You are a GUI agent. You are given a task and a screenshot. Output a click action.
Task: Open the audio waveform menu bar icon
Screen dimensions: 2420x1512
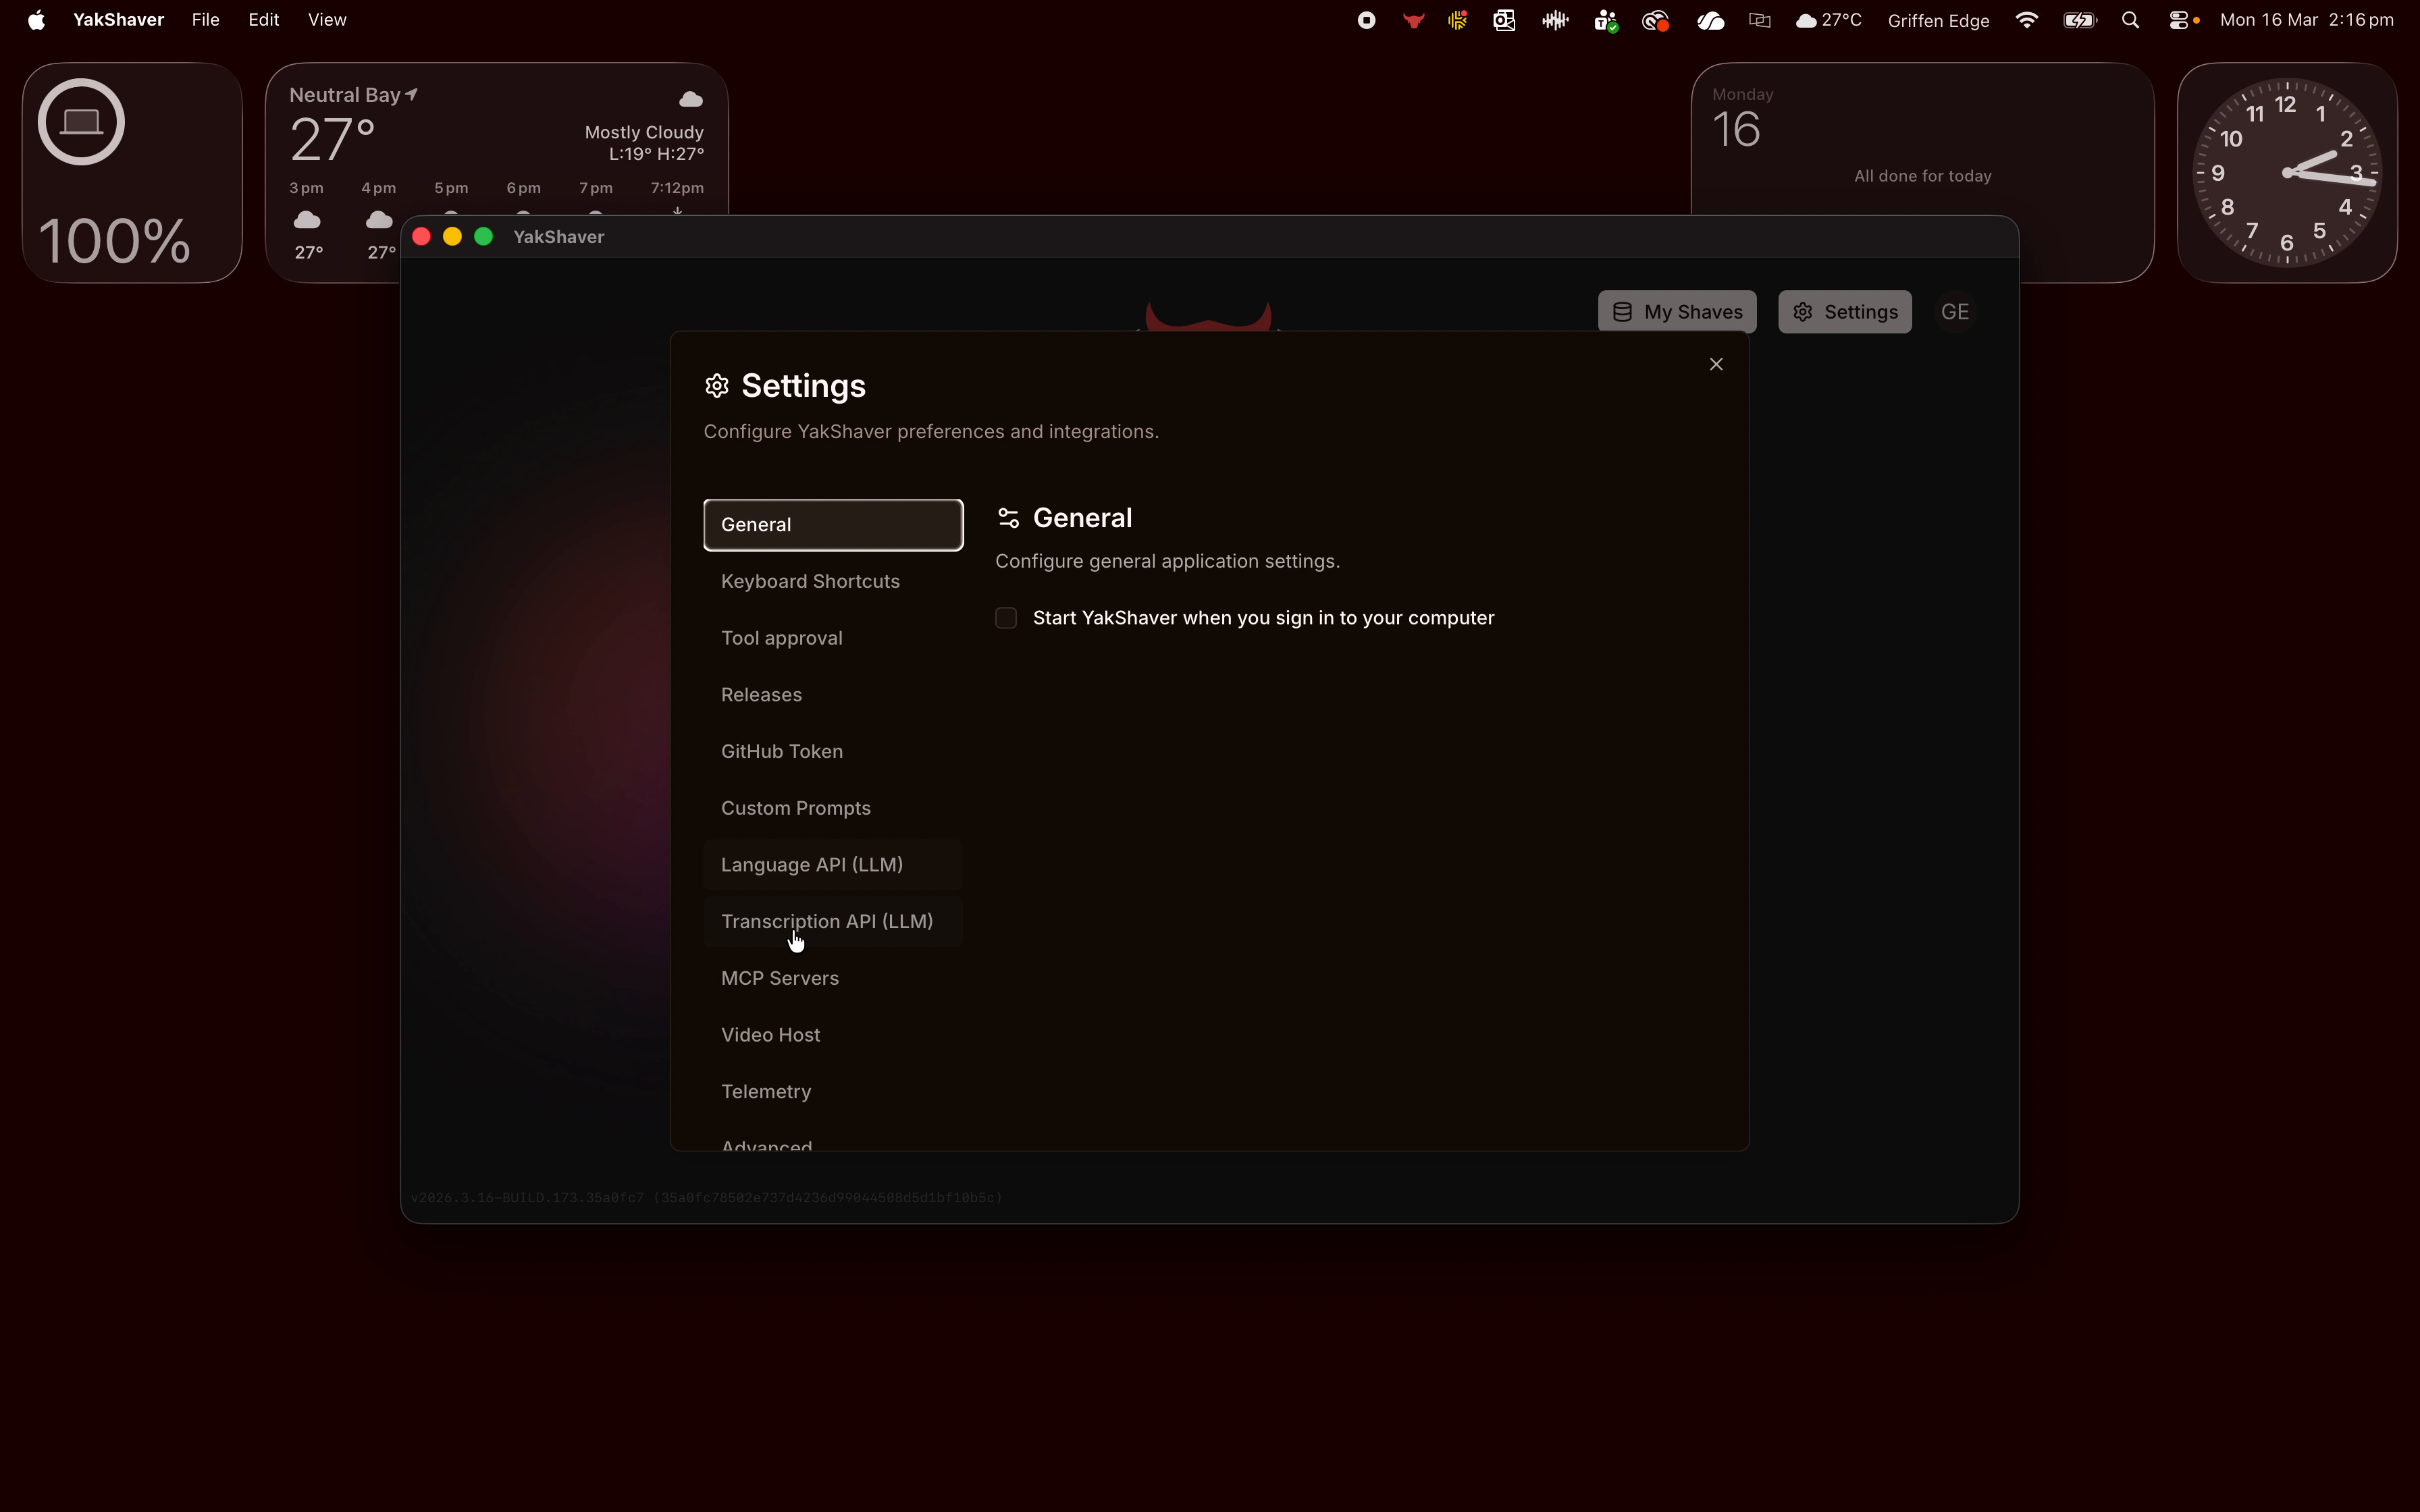pos(1555,20)
